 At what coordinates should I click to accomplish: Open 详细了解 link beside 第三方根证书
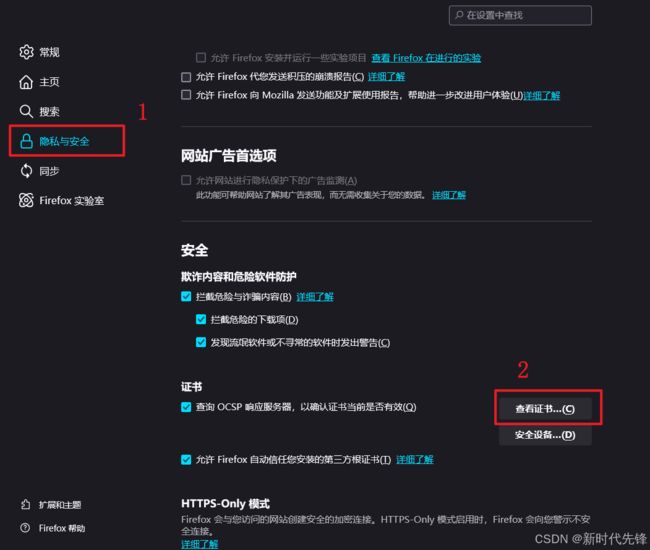(415, 460)
